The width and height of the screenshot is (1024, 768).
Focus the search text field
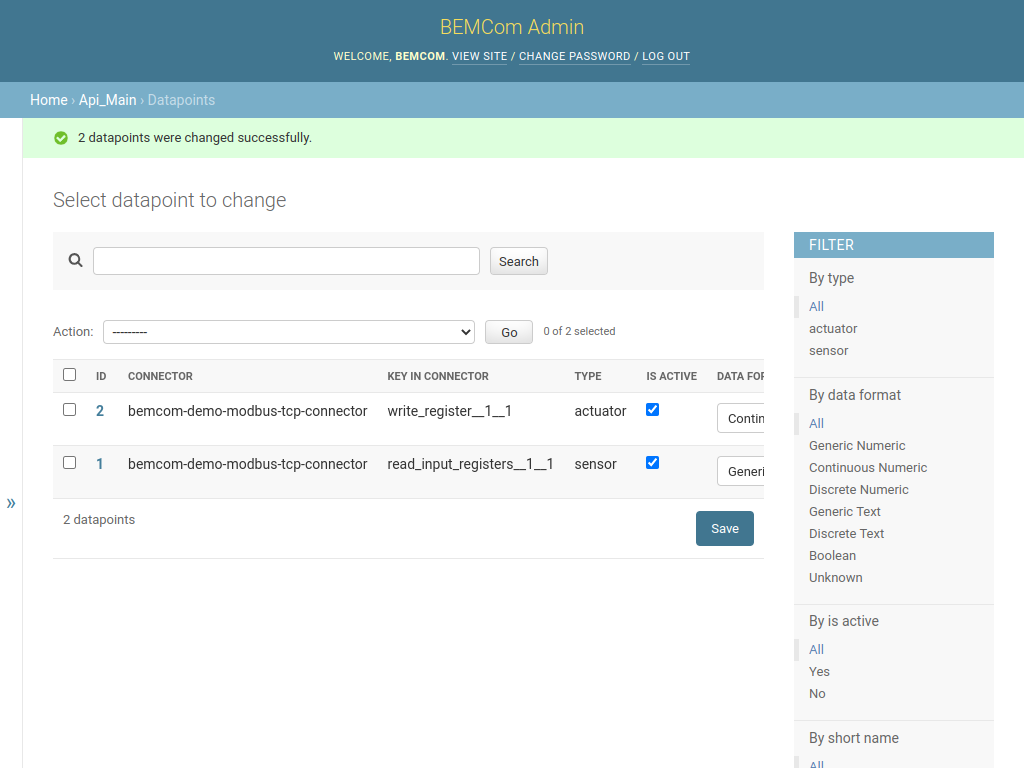[x=286, y=261]
